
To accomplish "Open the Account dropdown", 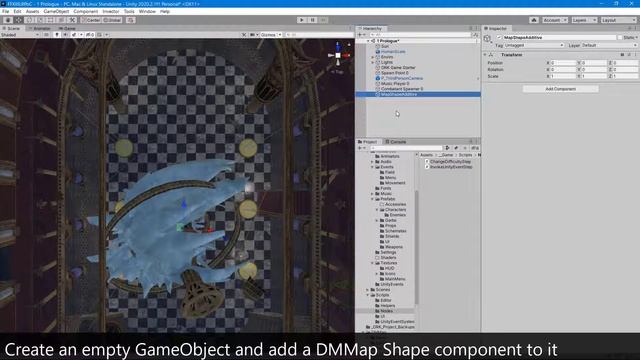I will [554, 20].
